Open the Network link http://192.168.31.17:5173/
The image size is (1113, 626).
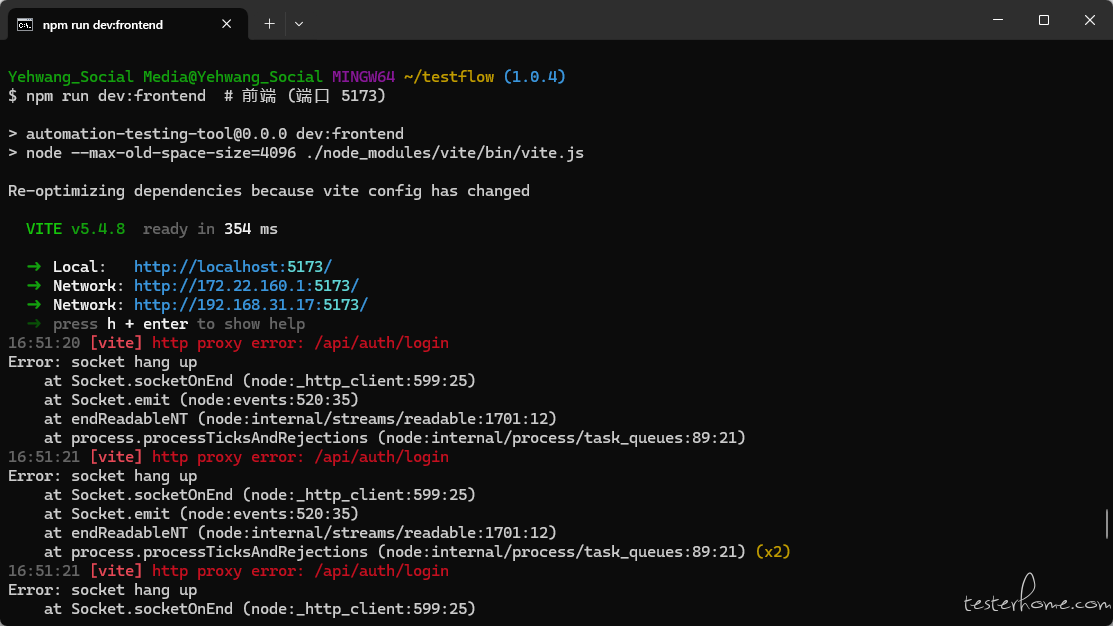tap(250, 305)
